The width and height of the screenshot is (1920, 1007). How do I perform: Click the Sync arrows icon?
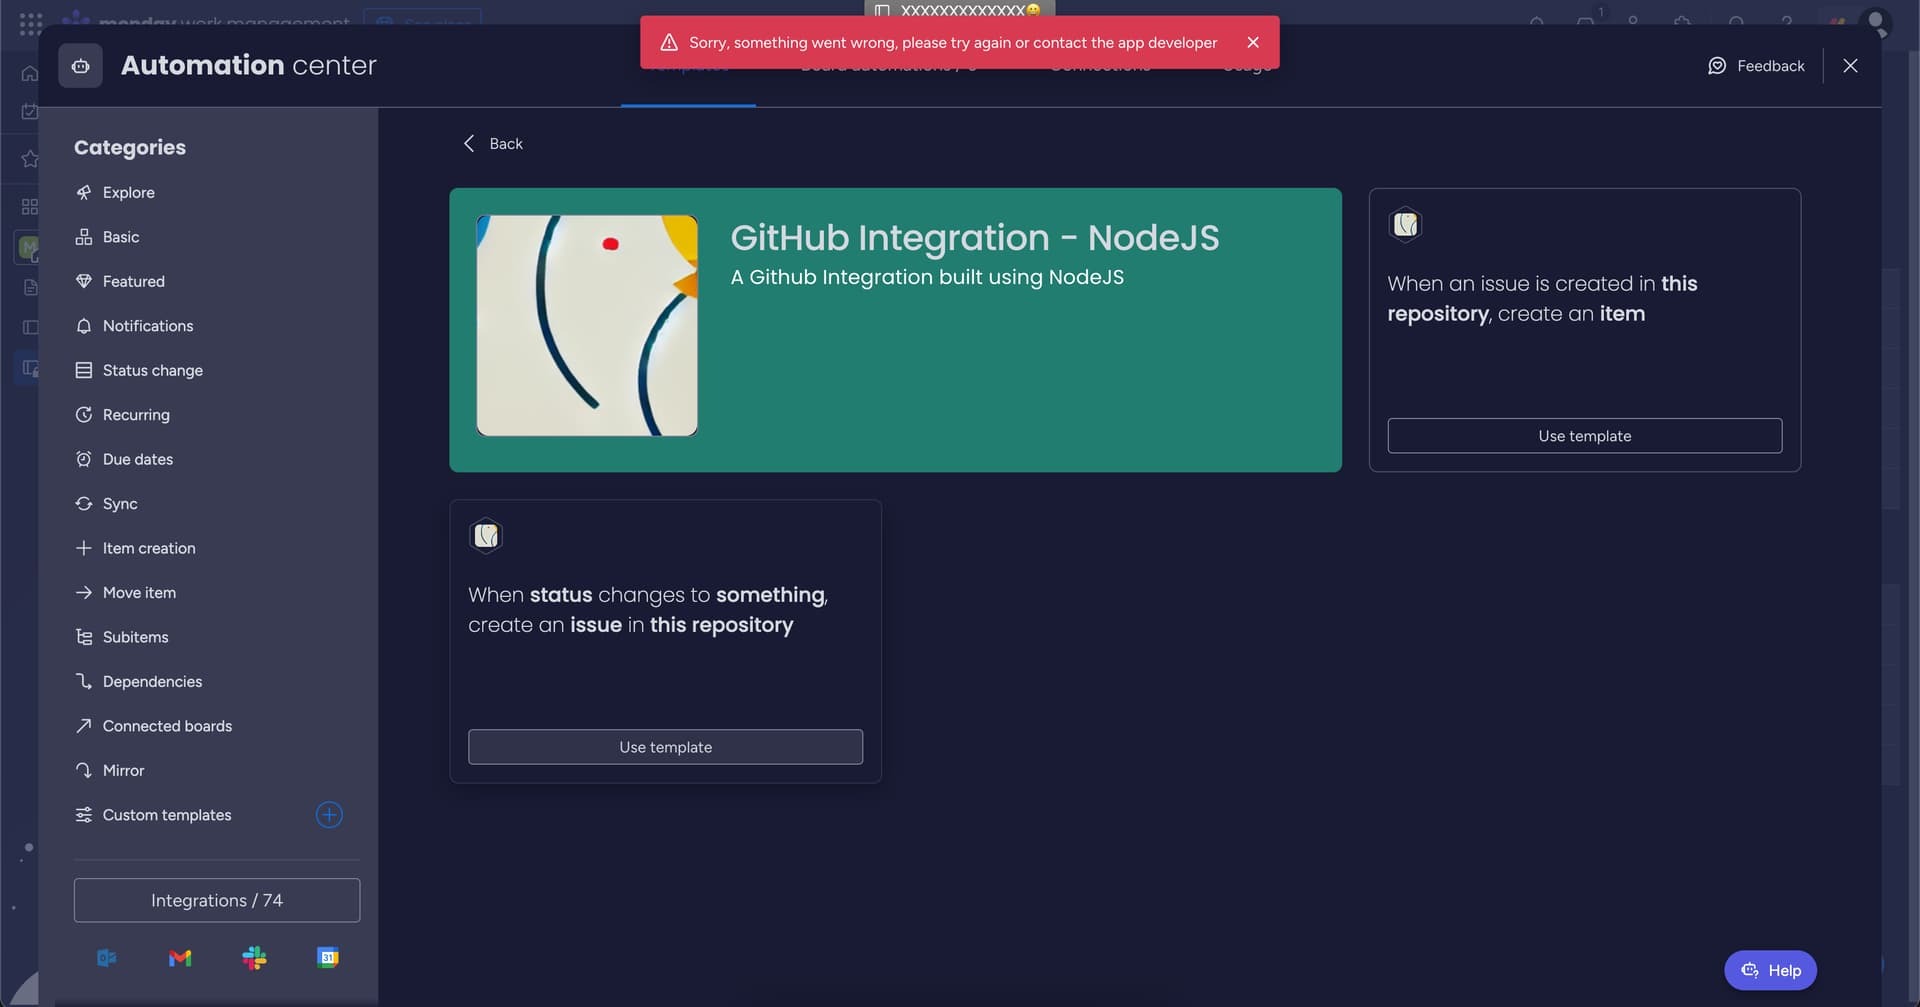(84, 504)
